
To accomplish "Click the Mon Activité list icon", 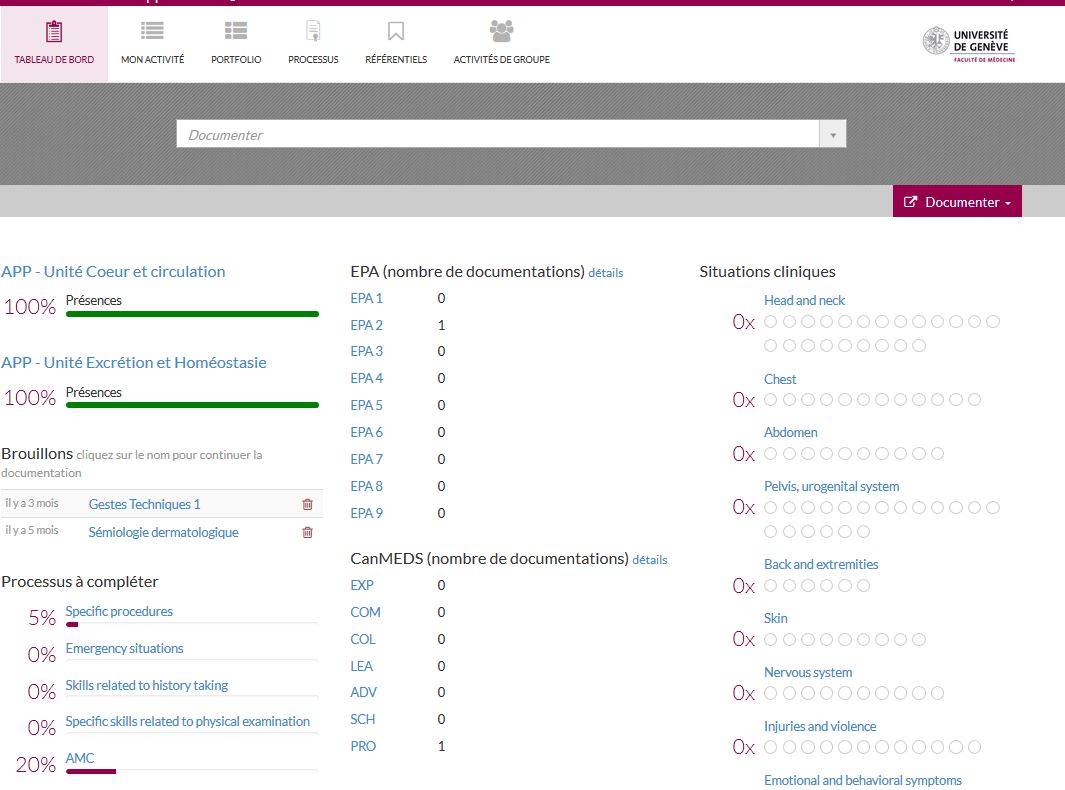I will tap(152, 31).
